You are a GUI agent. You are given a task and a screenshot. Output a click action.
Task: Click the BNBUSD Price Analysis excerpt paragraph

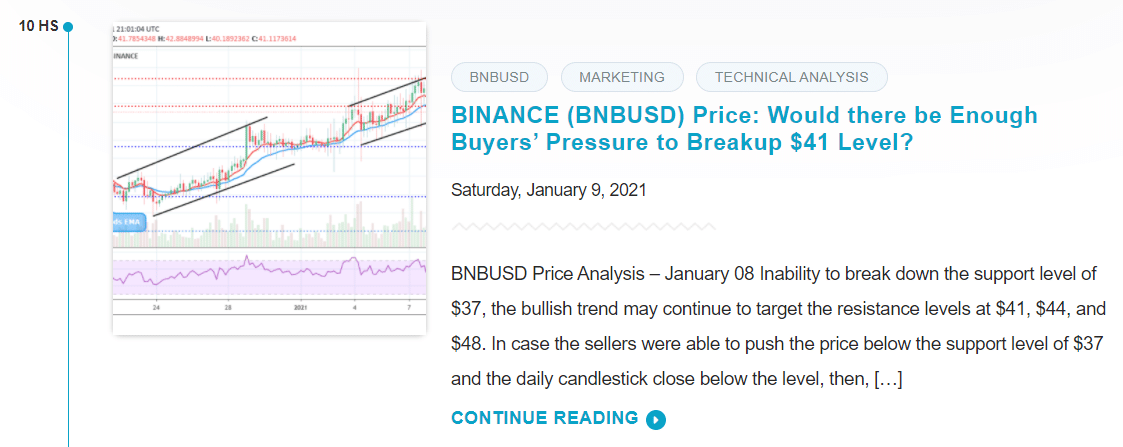(x=777, y=326)
